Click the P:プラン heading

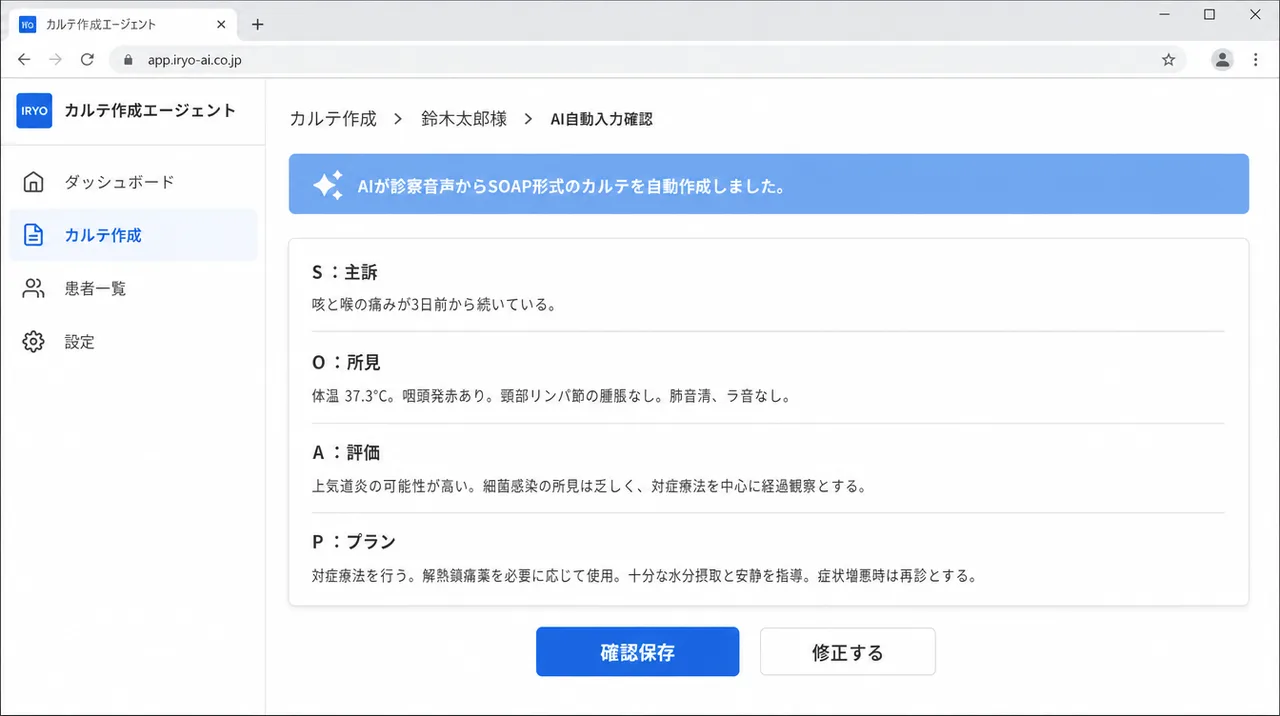[x=354, y=542]
